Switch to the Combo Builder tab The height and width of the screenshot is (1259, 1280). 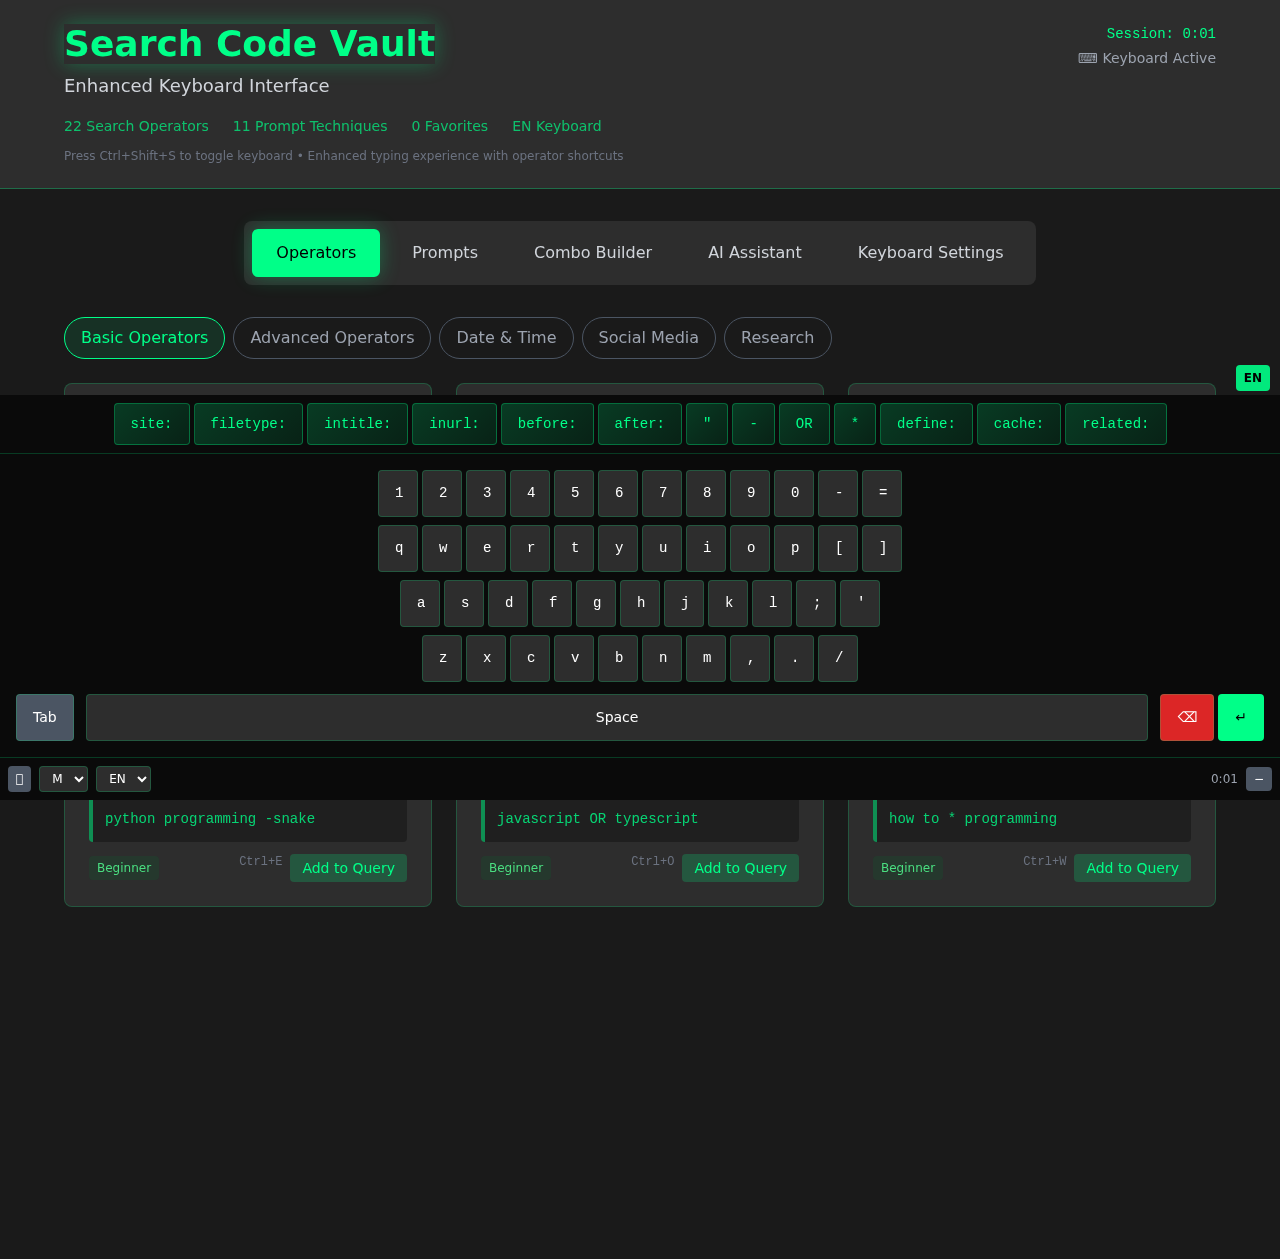[x=593, y=253]
